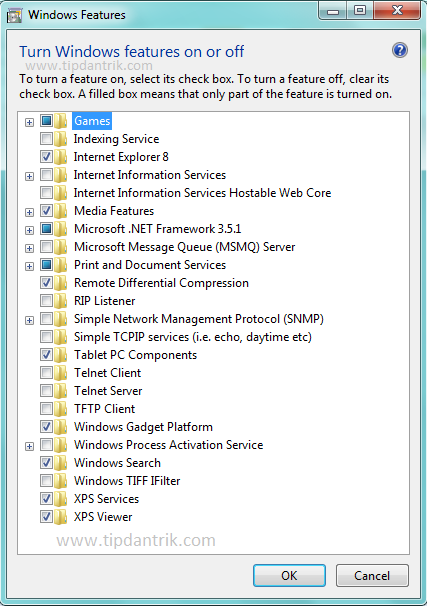Uncheck the Windows Search checkbox
The height and width of the screenshot is (606, 427).
(x=46, y=463)
